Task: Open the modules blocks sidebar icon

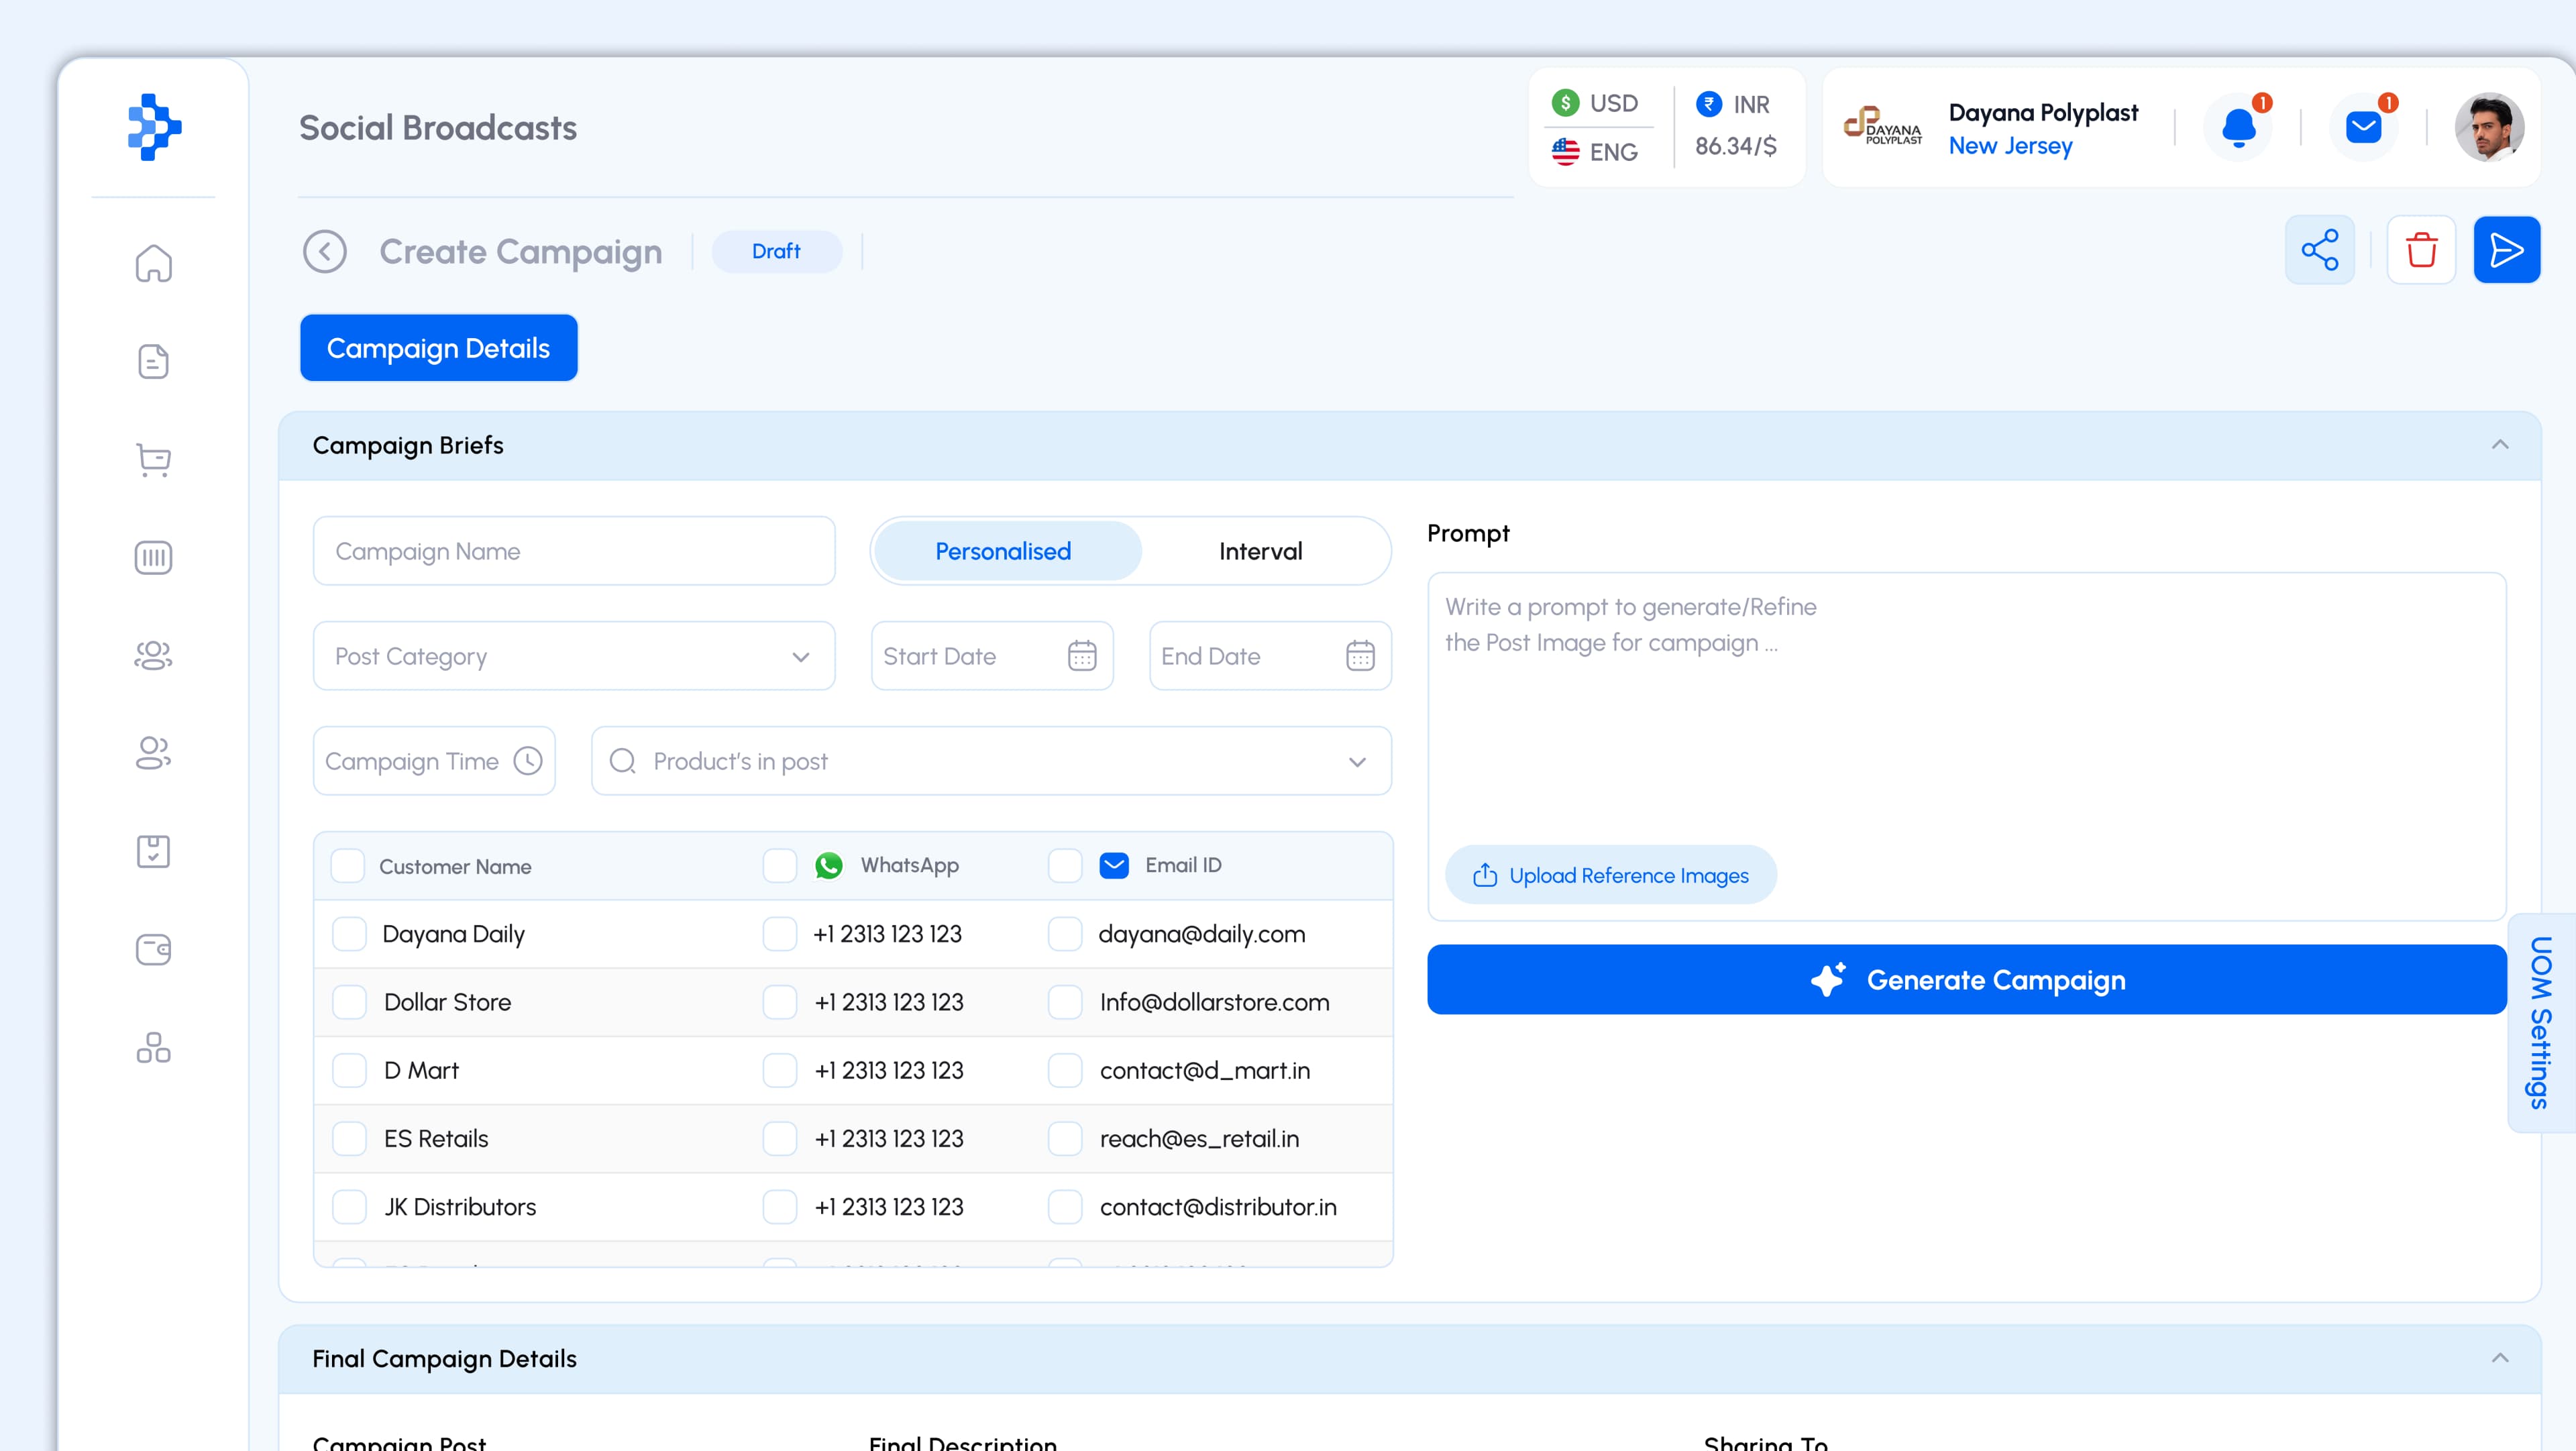Action: [153, 1047]
